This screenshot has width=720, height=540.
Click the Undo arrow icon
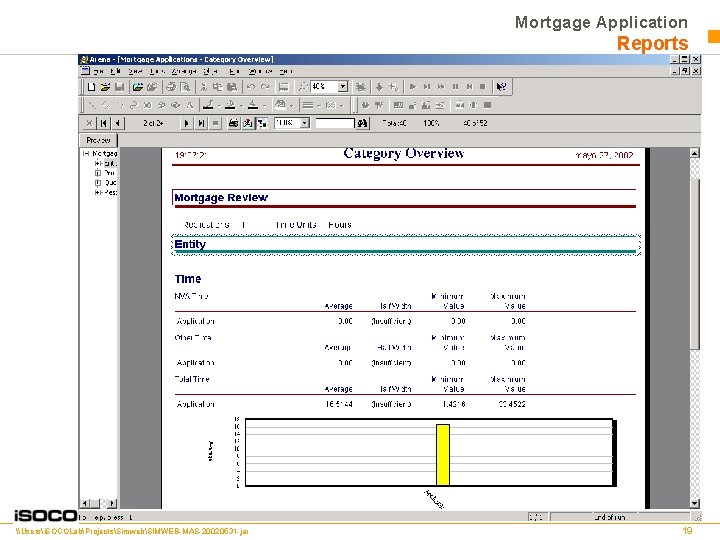(251, 87)
